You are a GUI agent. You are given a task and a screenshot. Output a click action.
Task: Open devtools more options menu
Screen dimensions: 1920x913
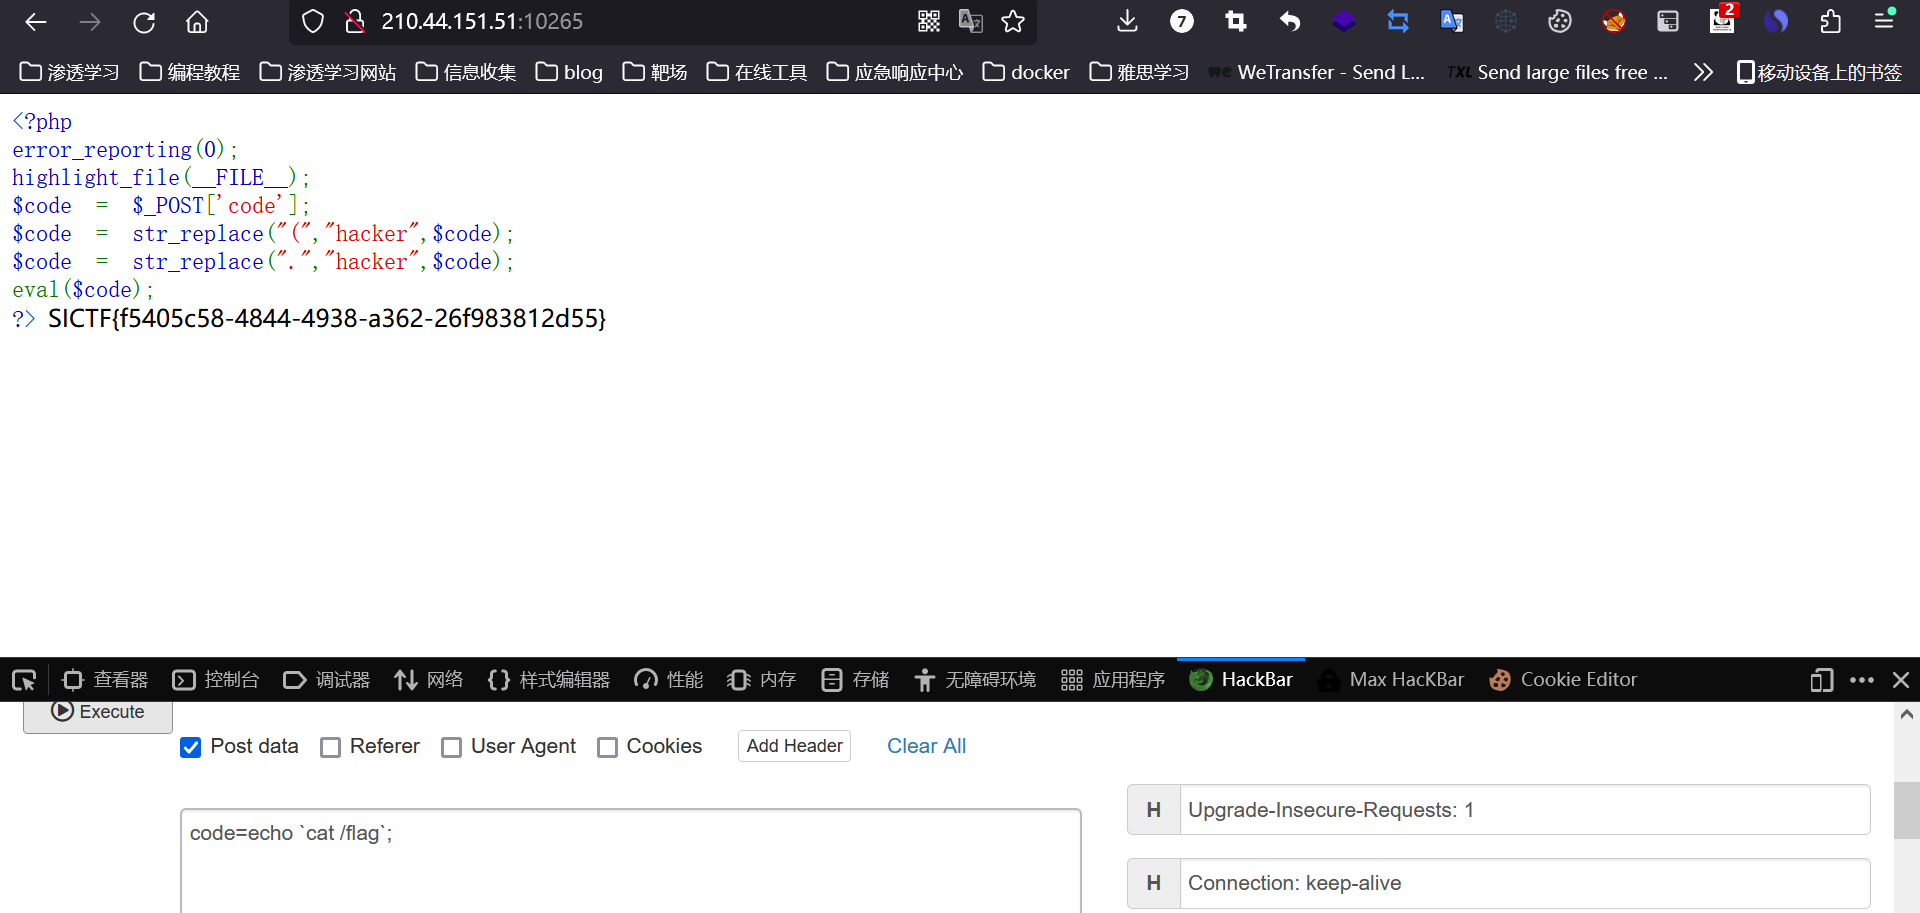click(x=1862, y=680)
